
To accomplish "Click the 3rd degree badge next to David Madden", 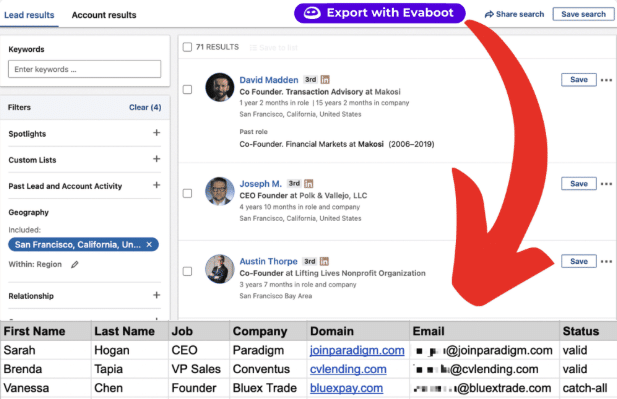I will (x=310, y=79).
